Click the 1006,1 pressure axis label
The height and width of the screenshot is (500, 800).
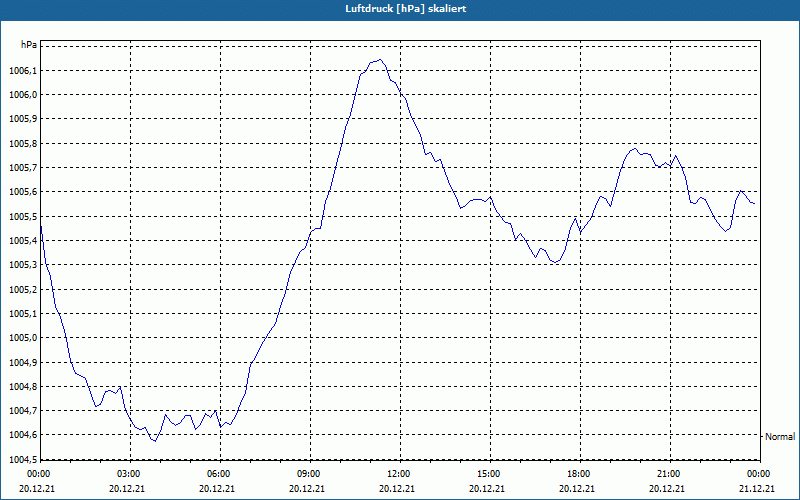point(23,70)
